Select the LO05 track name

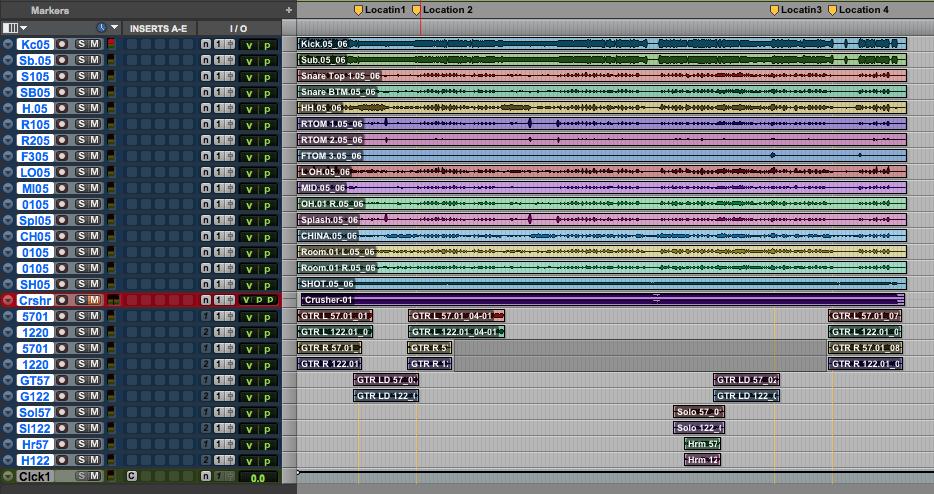pyautogui.click(x=35, y=172)
